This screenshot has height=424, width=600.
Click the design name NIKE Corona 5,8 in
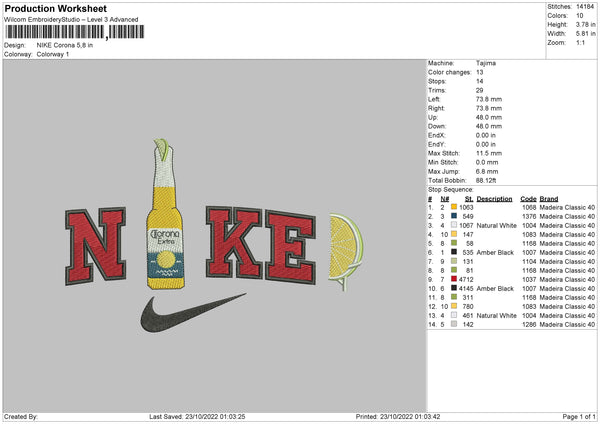click(65, 45)
